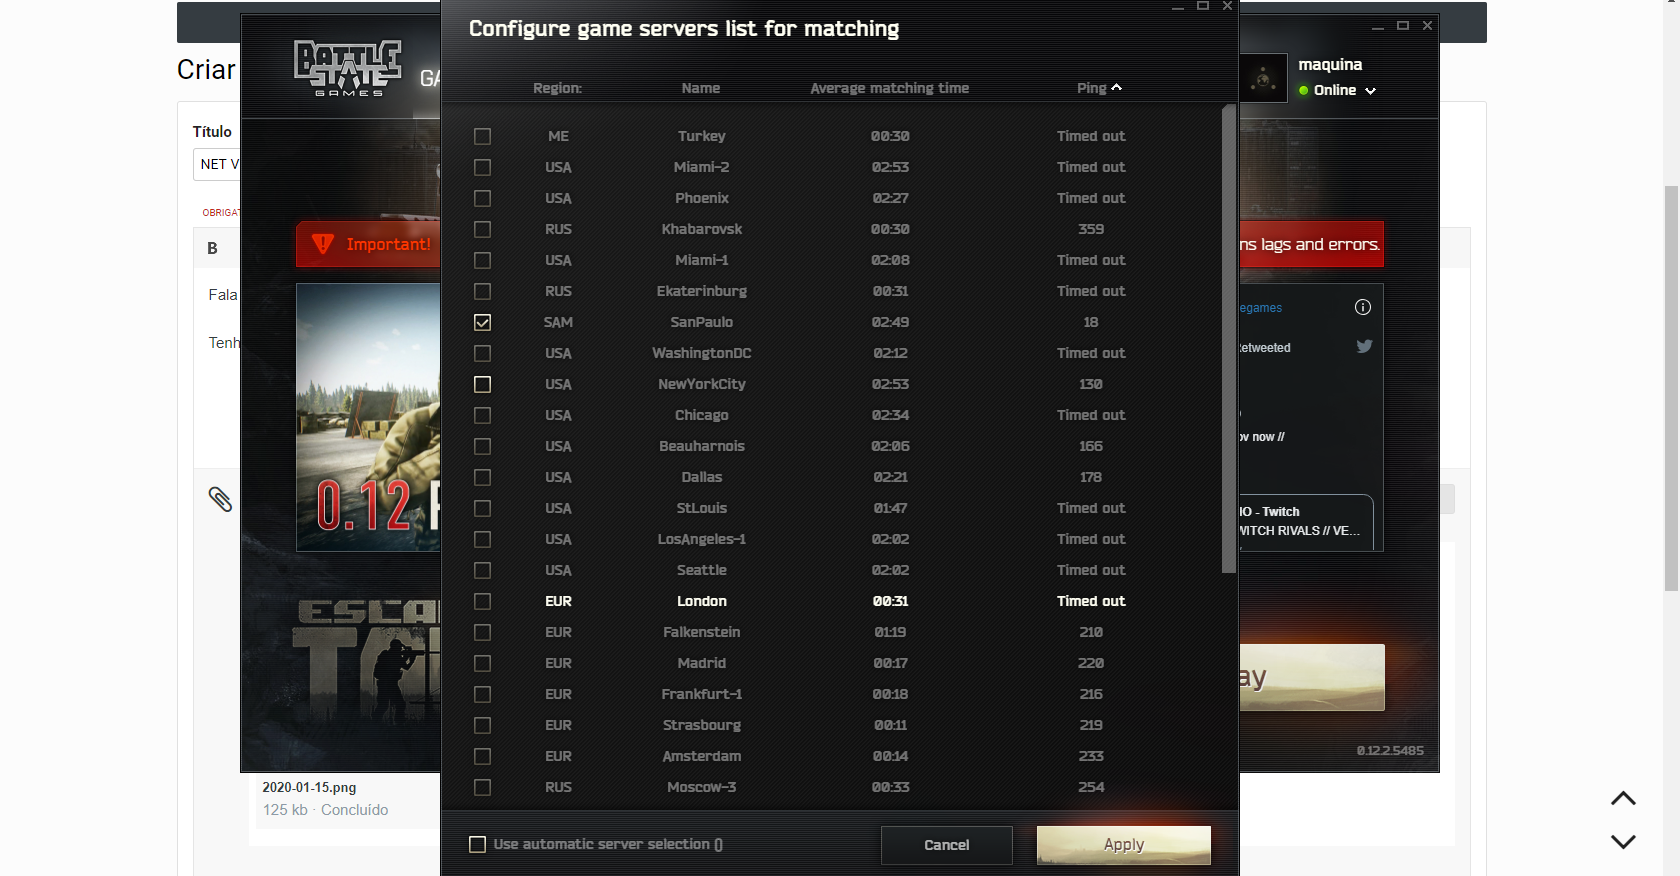Screen dimensions: 1680x876
Task: Select the WashingtonDC server name
Action: [x=701, y=353]
